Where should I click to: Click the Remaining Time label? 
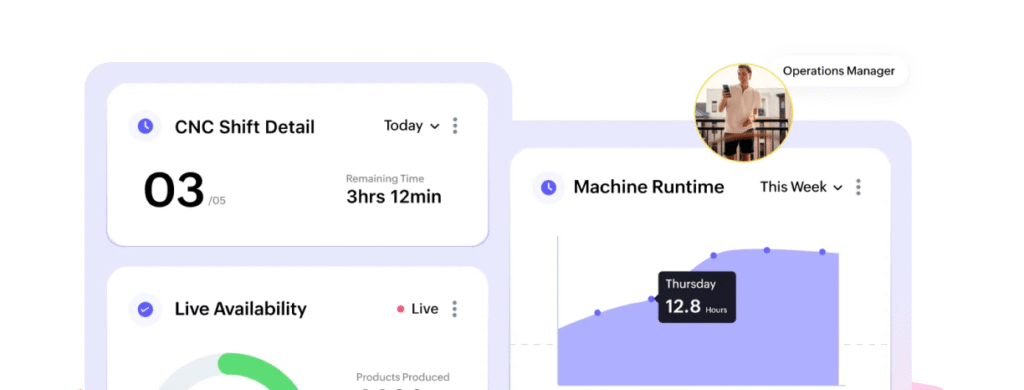pyautogui.click(x=385, y=178)
